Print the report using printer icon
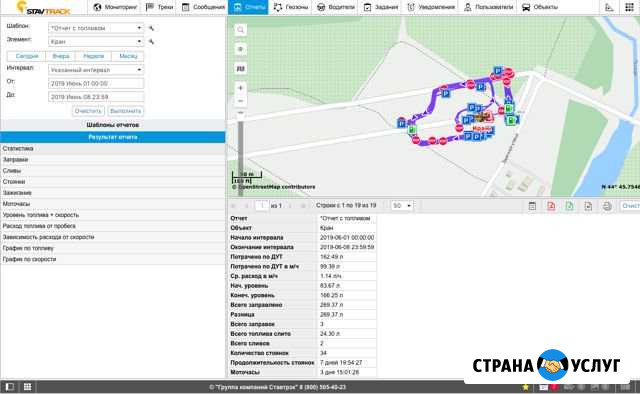640x394 pixels. click(x=607, y=206)
